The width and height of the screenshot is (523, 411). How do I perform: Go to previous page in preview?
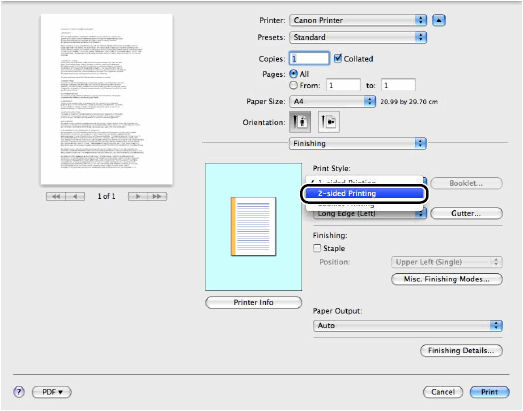pos(75,196)
